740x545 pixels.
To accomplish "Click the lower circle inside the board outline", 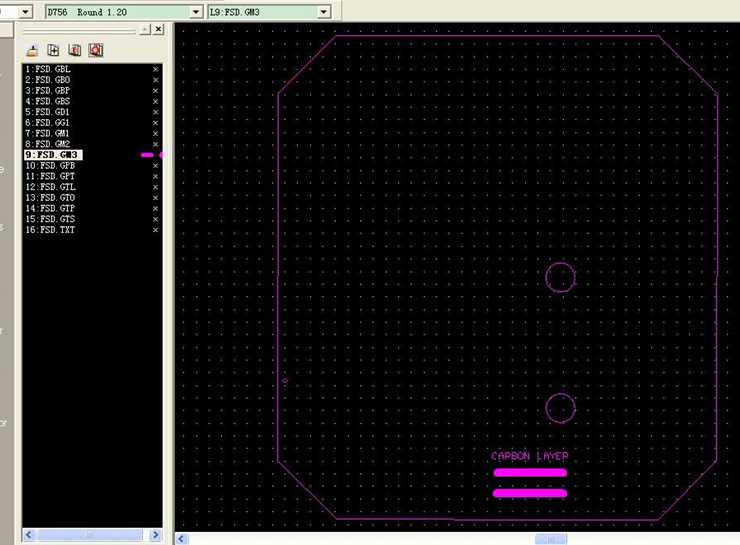I will point(560,408).
